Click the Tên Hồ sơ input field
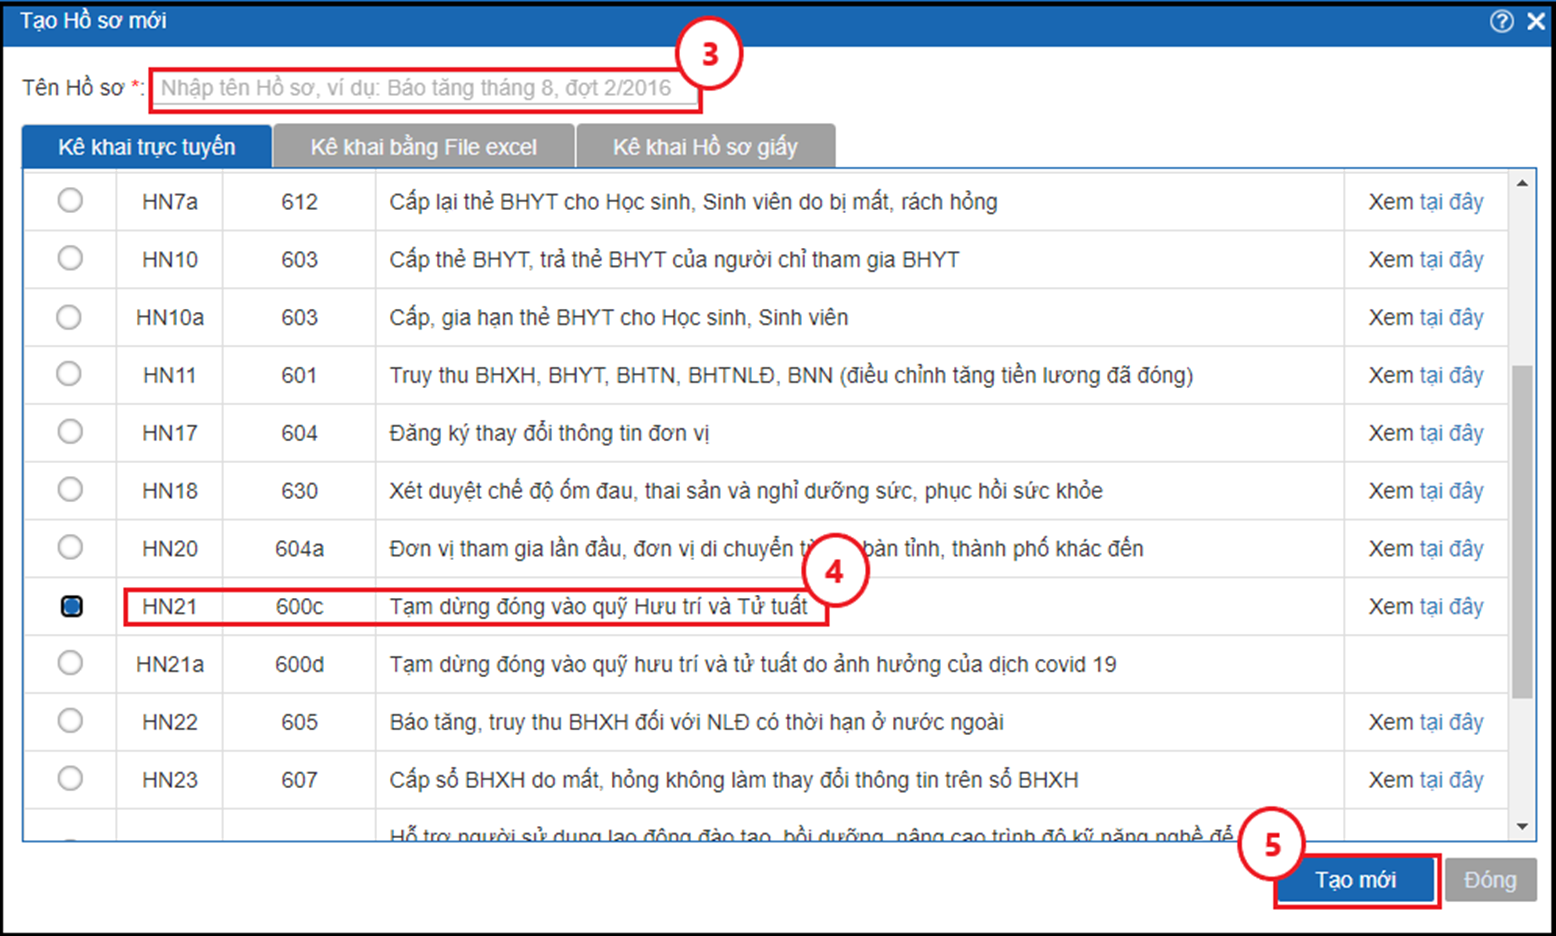1556x936 pixels. (x=425, y=89)
